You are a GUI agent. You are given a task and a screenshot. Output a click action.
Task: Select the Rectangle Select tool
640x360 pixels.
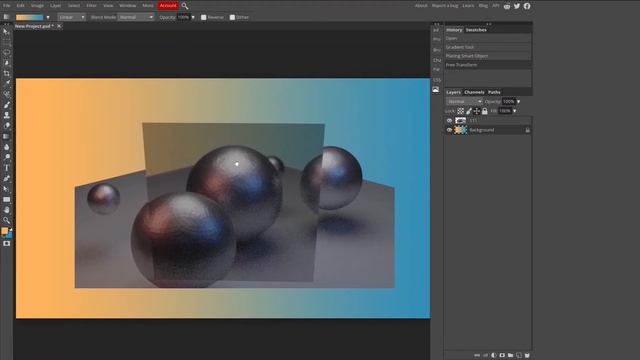click(x=7, y=42)
